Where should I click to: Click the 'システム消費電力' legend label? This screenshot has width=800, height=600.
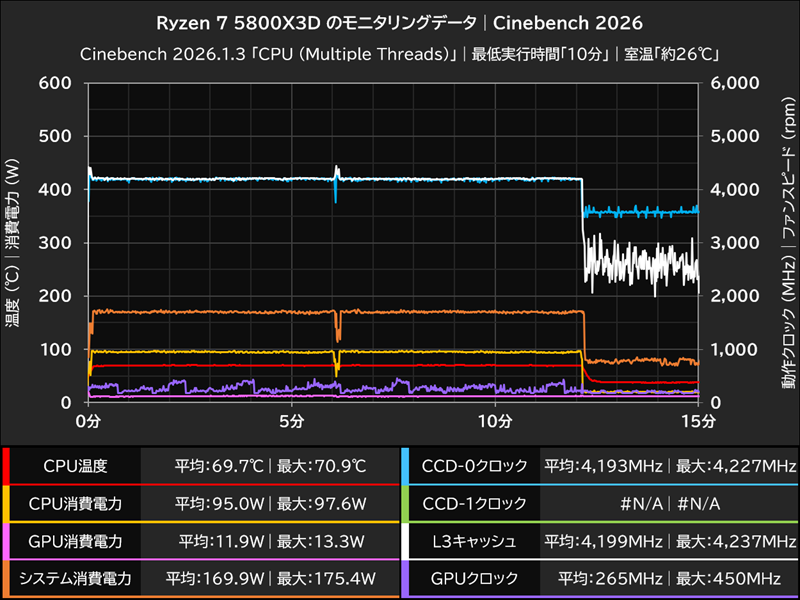tap(76, 579)
